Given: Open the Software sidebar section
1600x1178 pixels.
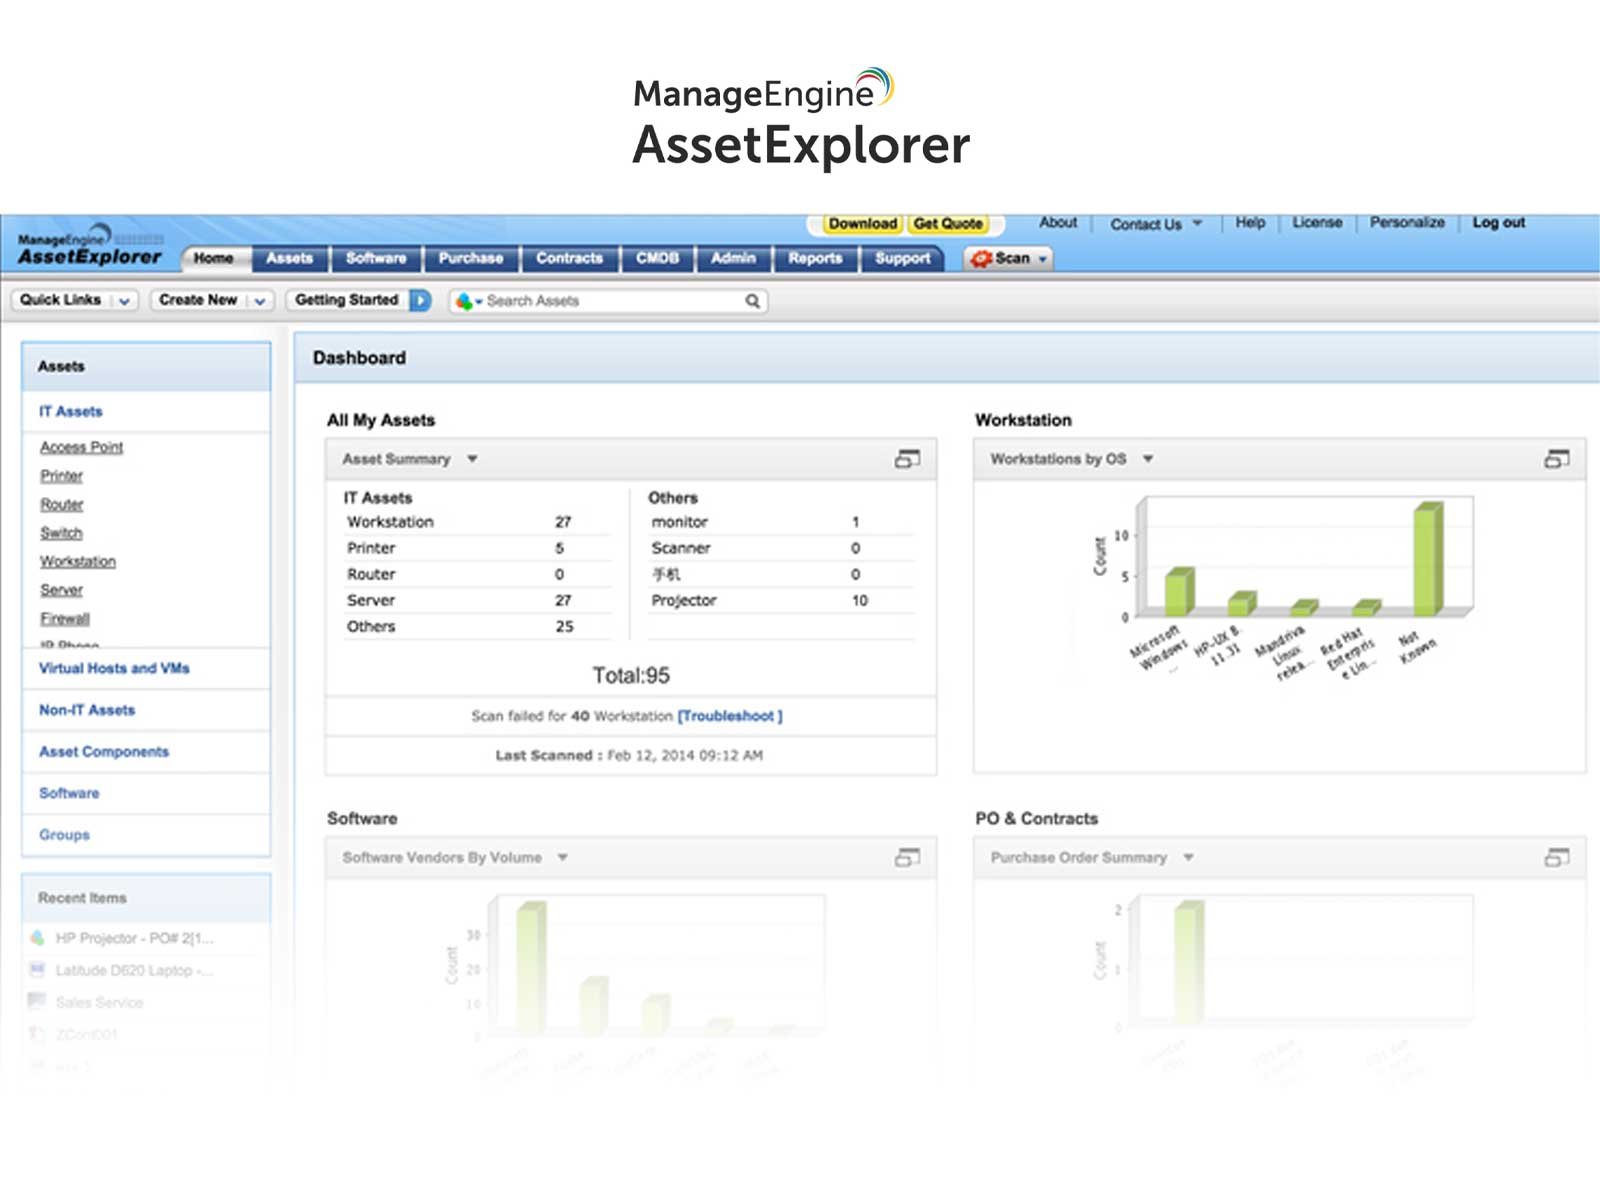Looking at the screenshot, I should point(69,793).
